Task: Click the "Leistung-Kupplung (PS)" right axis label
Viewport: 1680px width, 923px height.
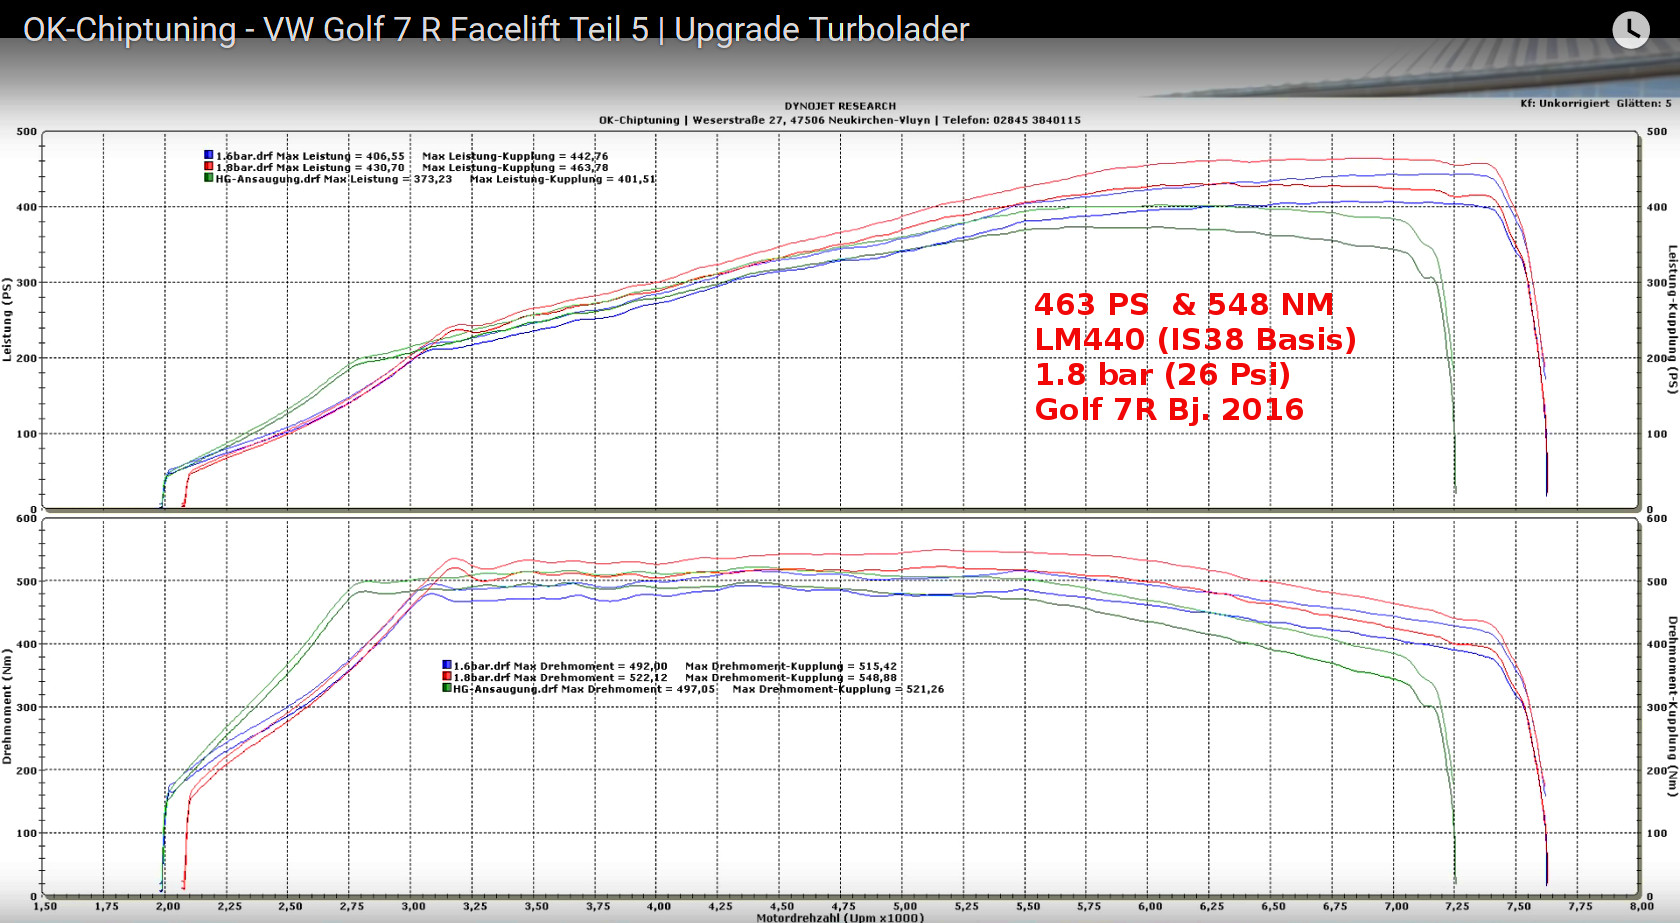Action: click(x=1673, y=320)
